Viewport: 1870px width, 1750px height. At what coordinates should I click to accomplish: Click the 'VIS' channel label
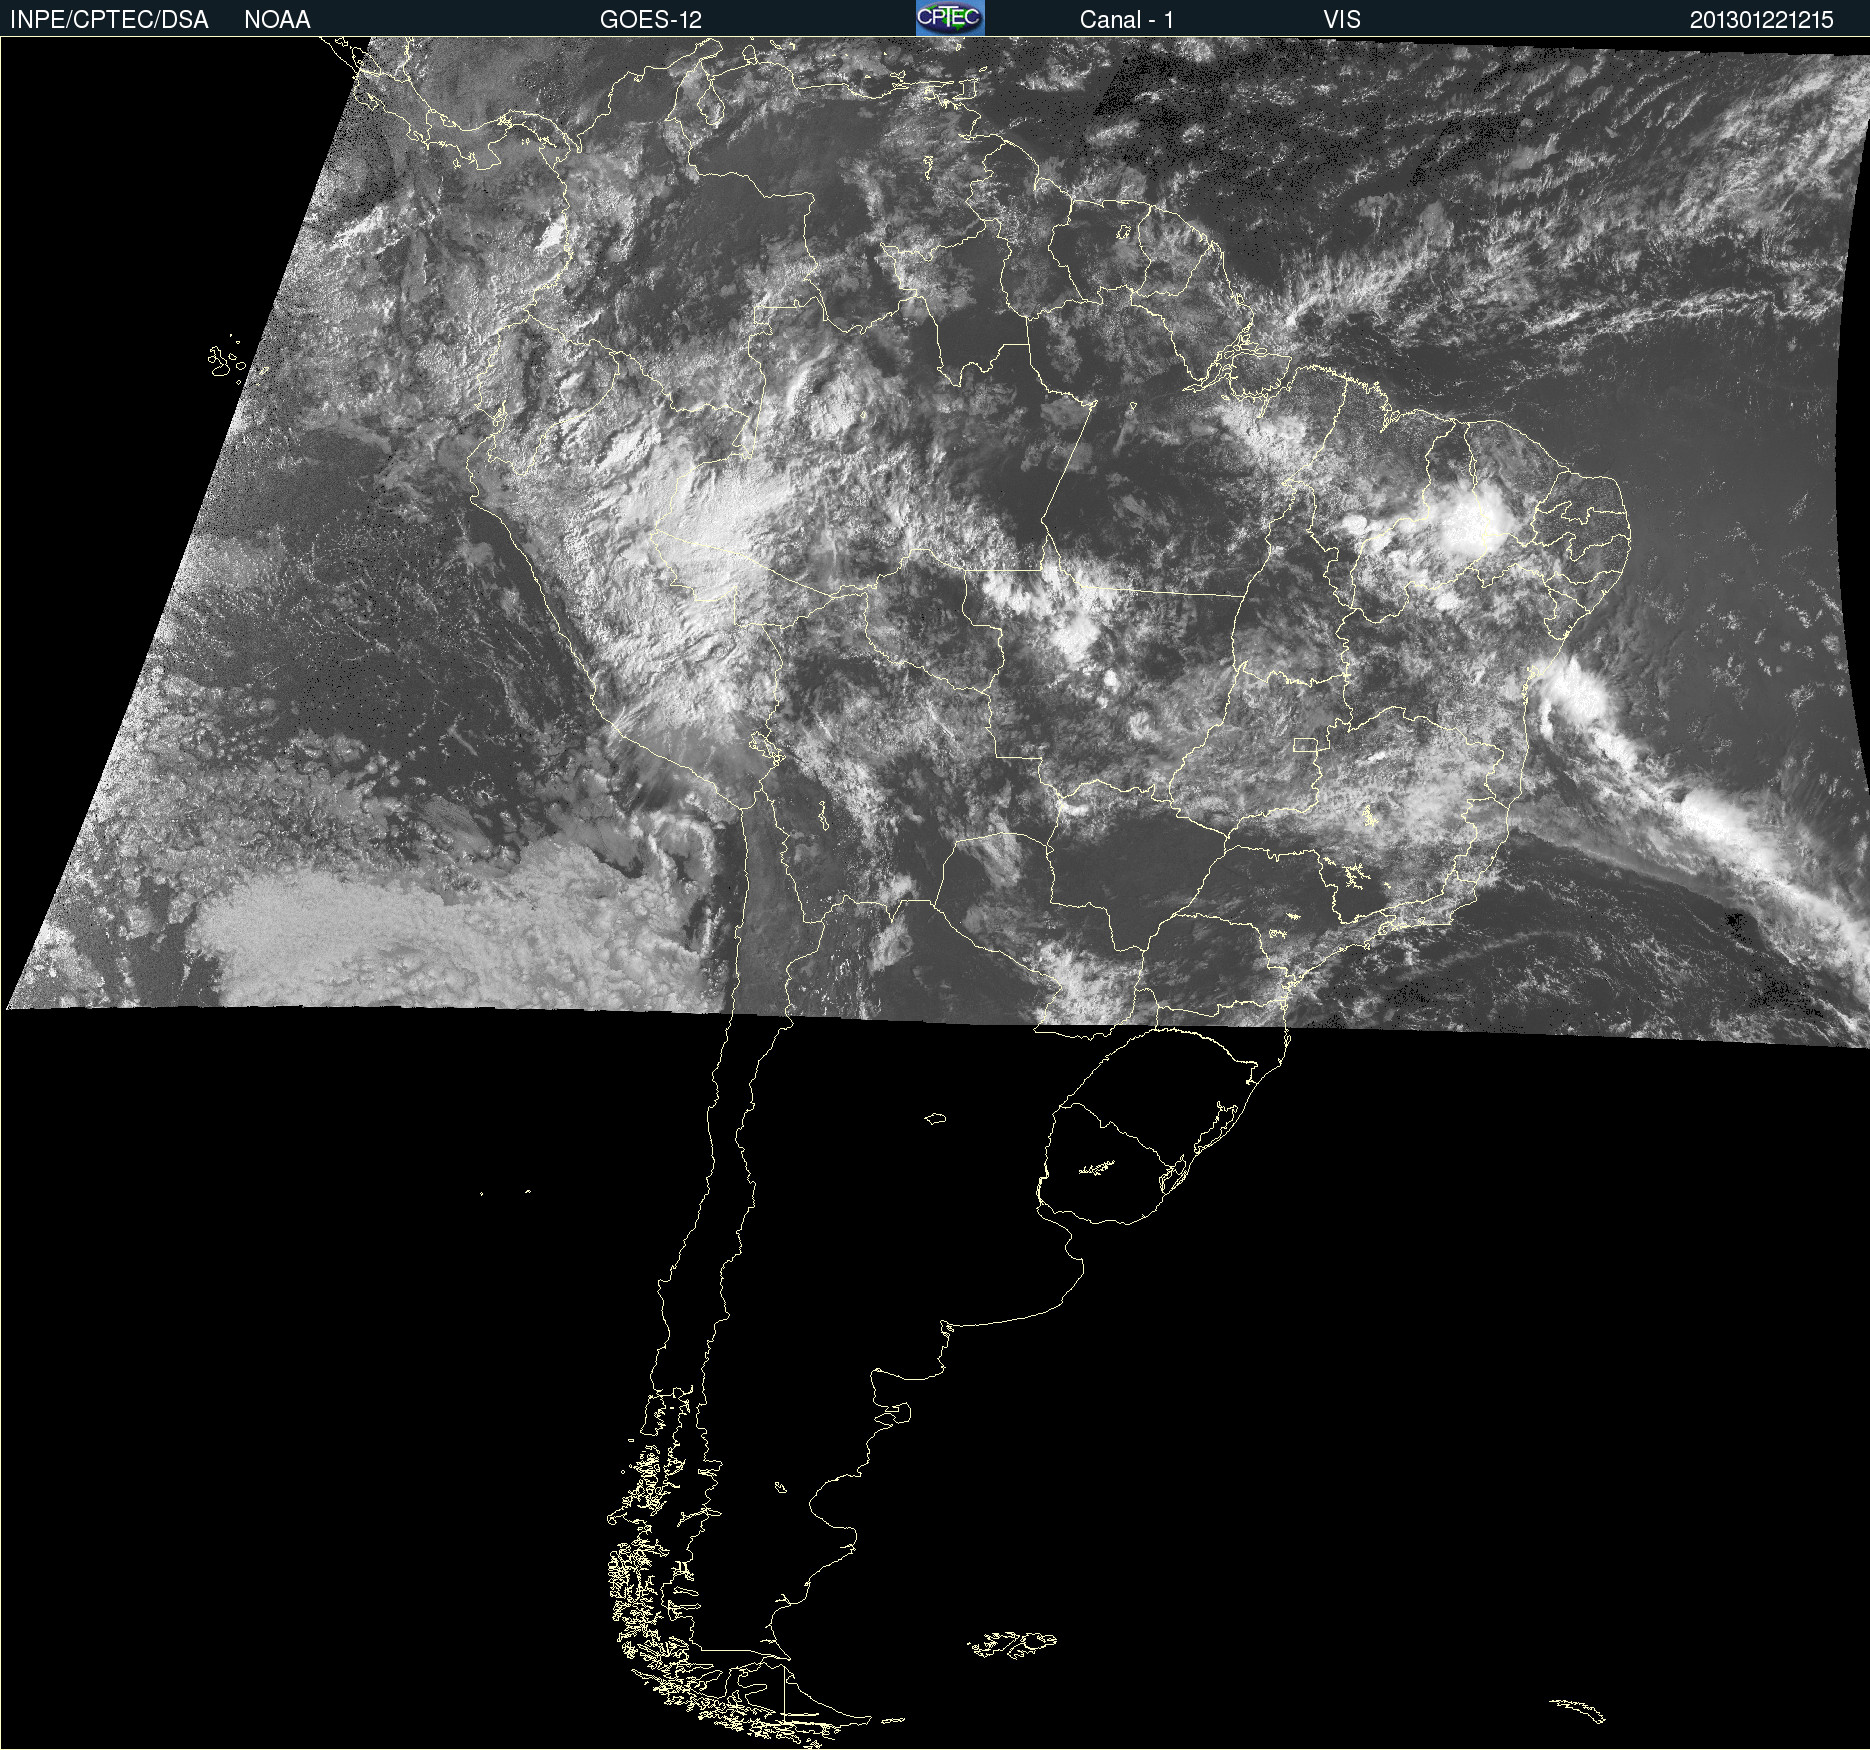coord(1342,20)
